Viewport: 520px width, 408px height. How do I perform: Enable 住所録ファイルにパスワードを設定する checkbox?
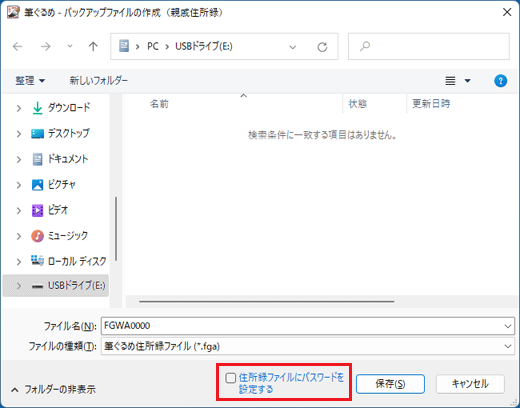click(230, 378)
